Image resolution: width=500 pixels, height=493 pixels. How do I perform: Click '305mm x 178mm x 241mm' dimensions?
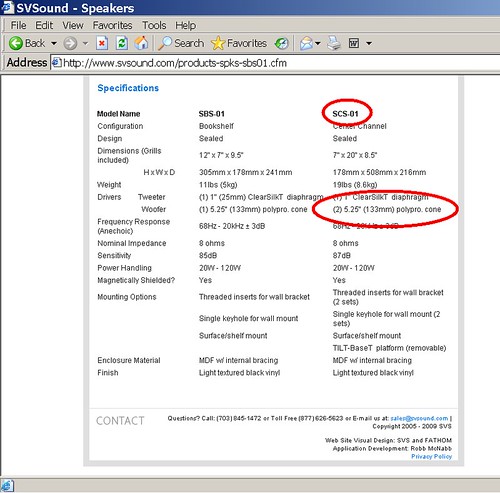tap(246, 172)
